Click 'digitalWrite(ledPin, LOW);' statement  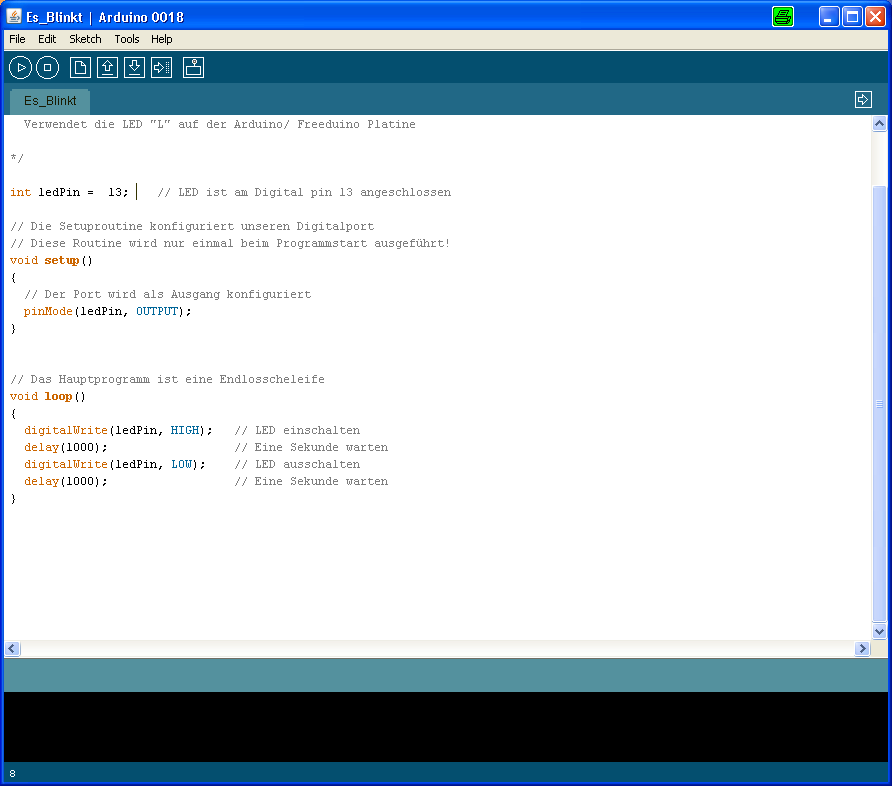pos(114,465)
